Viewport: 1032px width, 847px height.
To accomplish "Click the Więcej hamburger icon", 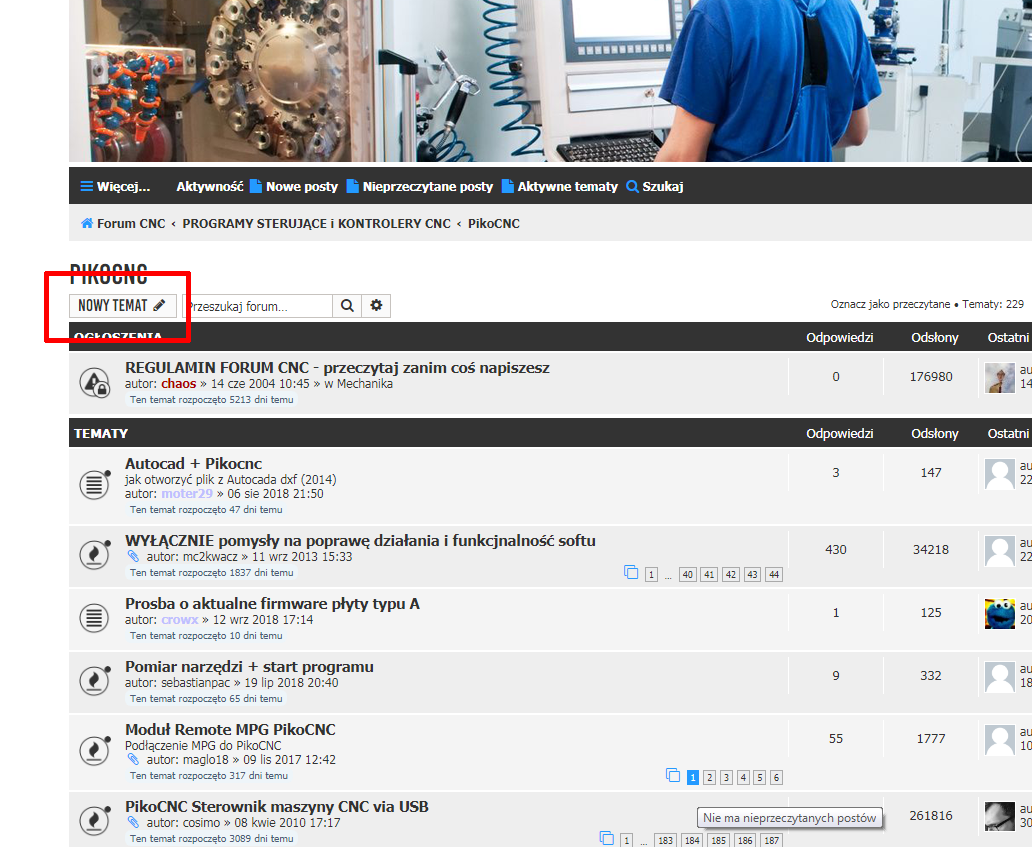I will pos(86,186).
